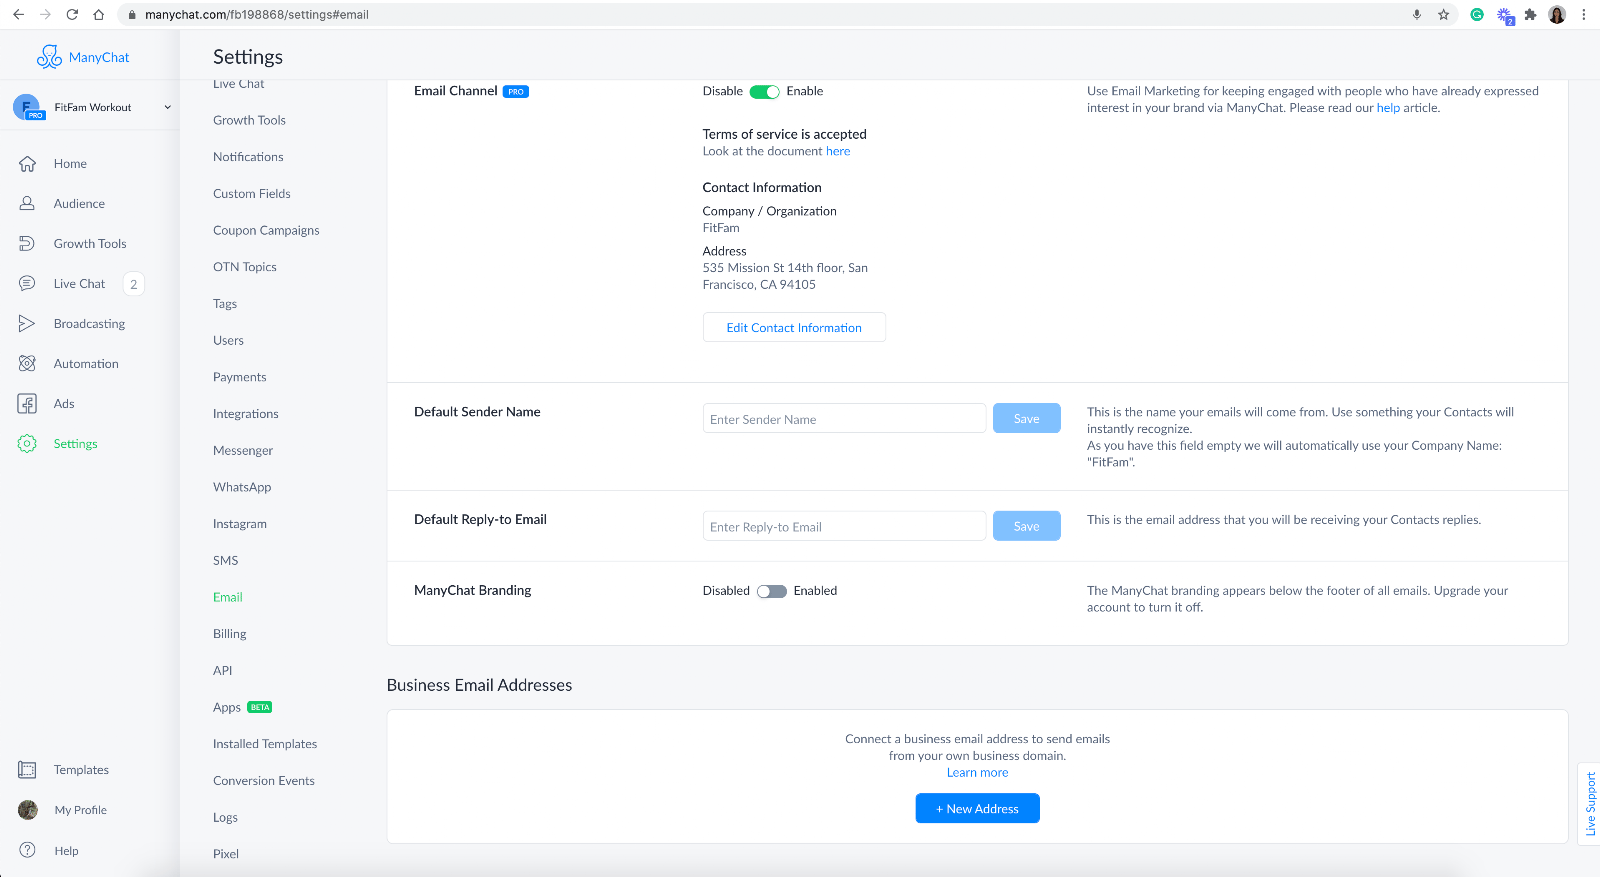Open the Live Support side tab
The image size is (1600, 877).
[1590, 804]
